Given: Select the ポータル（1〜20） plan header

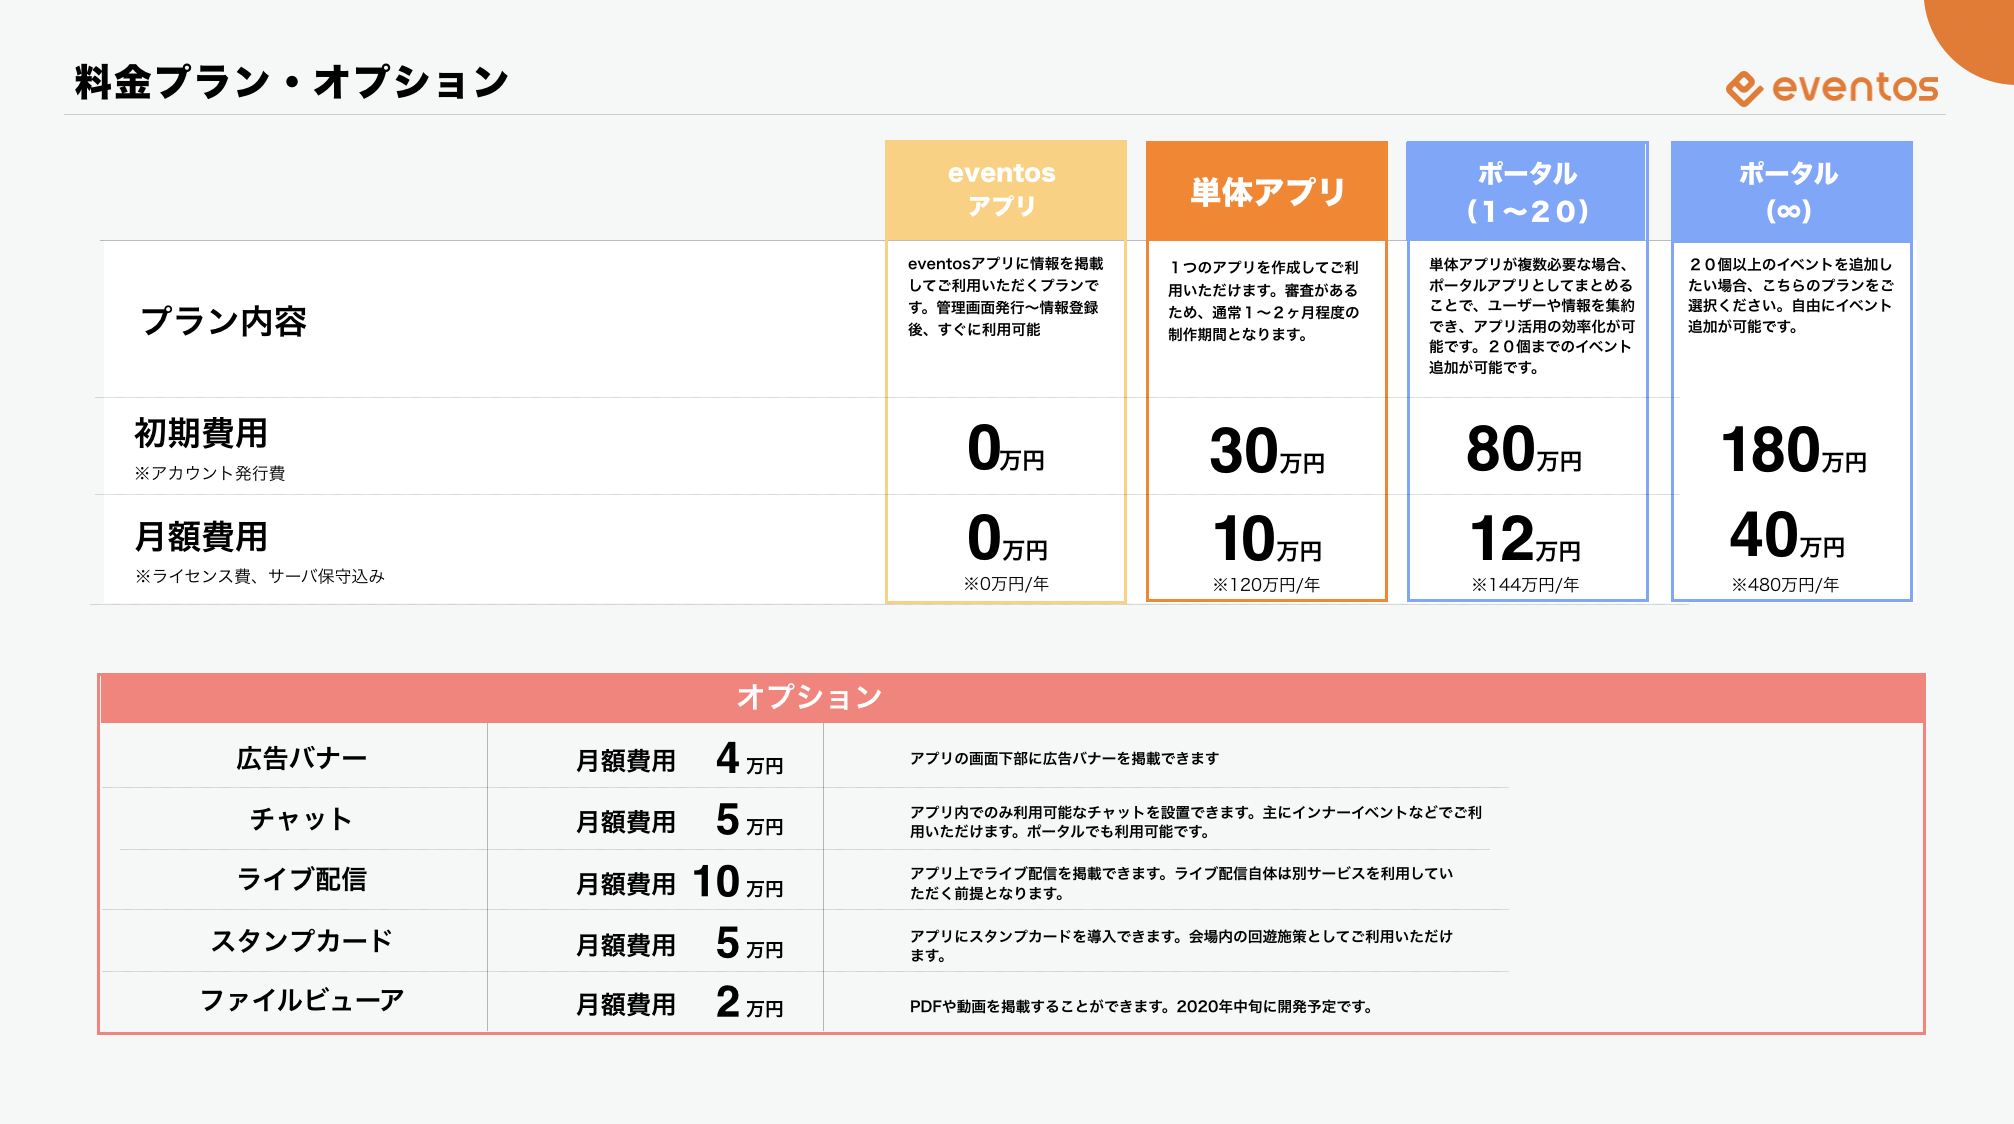Looking at the screenshot, I should (1527, 191).
